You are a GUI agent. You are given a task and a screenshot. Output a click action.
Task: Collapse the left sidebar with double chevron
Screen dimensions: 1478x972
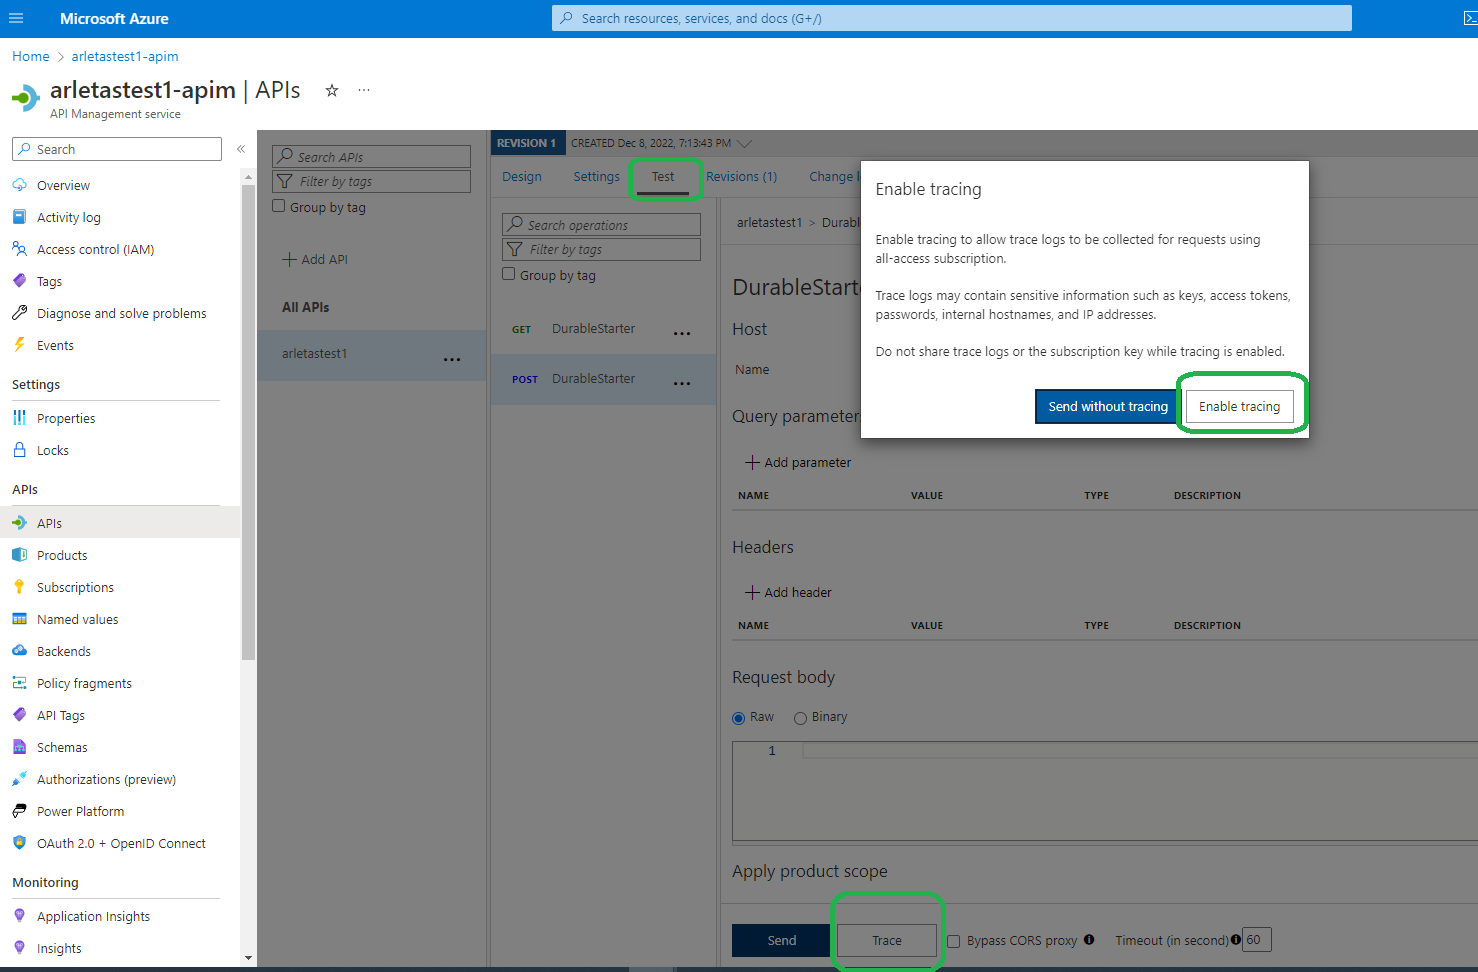coord(241,149)
